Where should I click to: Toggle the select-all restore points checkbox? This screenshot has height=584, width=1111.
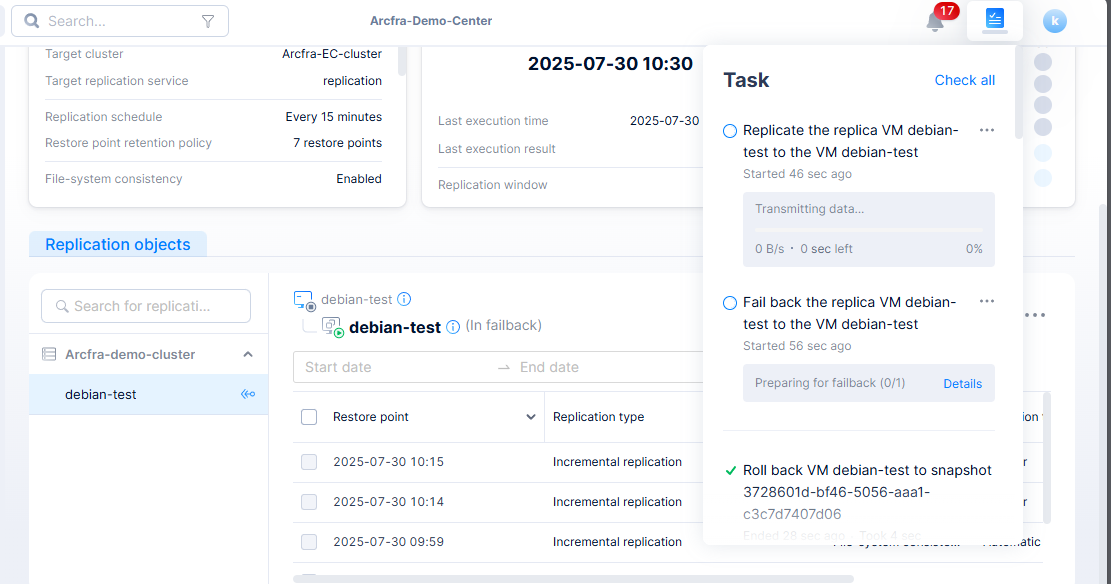coord(309,417)
